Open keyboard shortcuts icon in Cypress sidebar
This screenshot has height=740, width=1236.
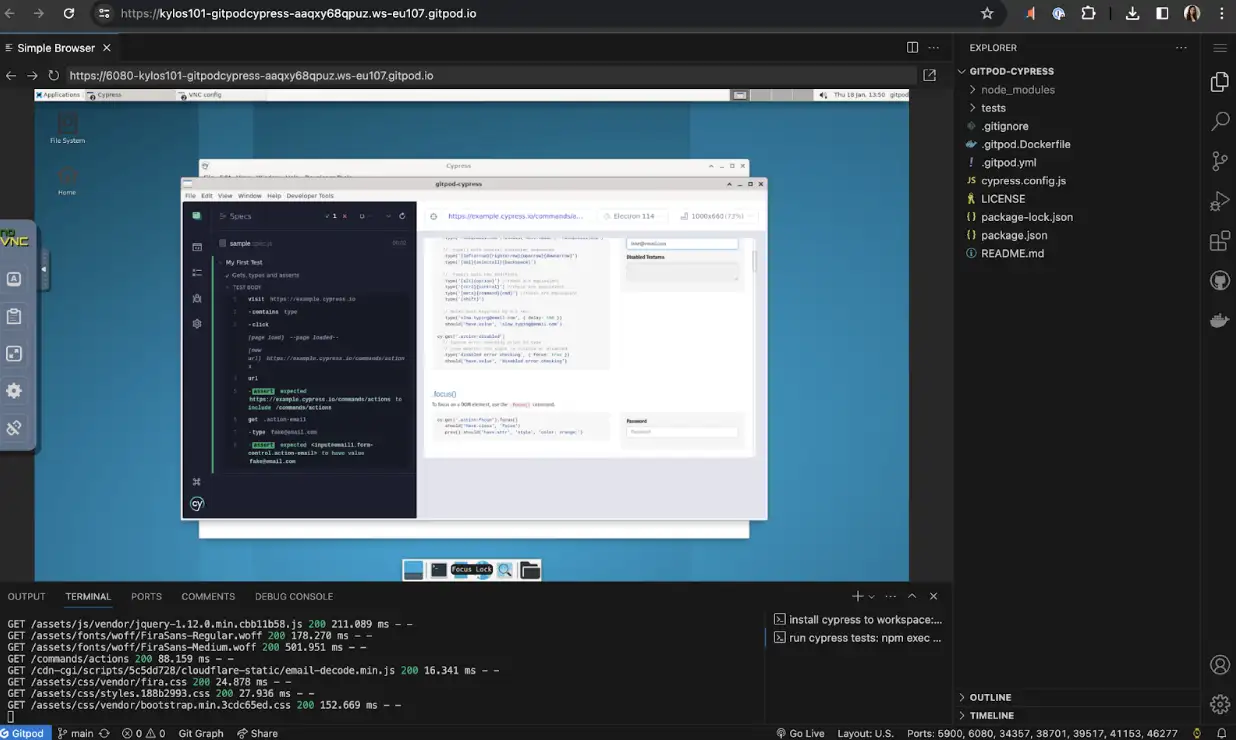pos(197,482)
